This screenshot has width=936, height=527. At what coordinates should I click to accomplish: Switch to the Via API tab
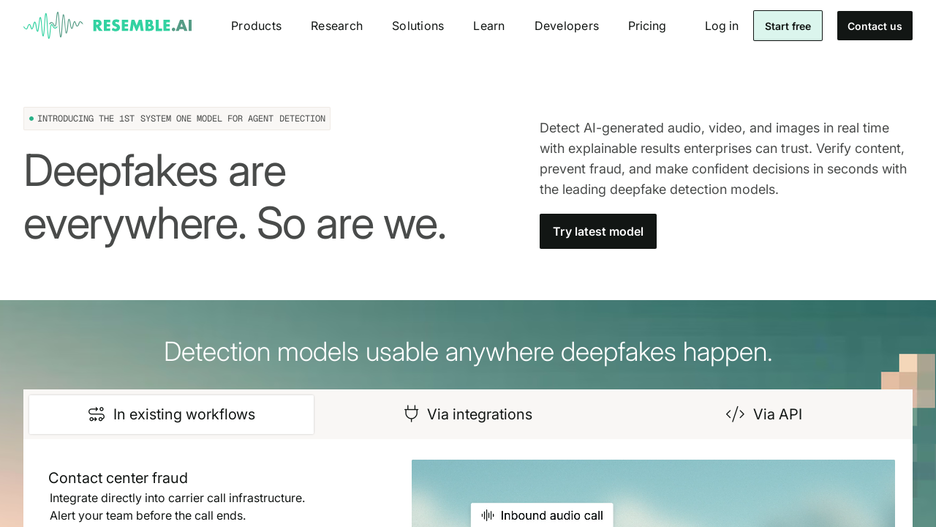pyautogui.click(x=764, y=414)
